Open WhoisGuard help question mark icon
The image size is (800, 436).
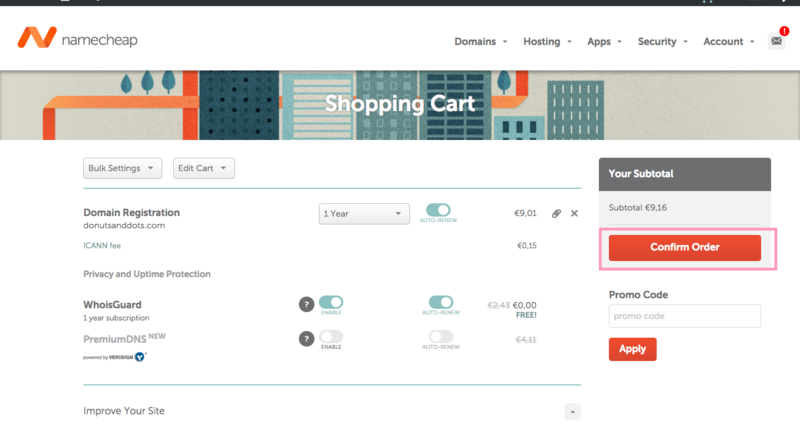306,304
